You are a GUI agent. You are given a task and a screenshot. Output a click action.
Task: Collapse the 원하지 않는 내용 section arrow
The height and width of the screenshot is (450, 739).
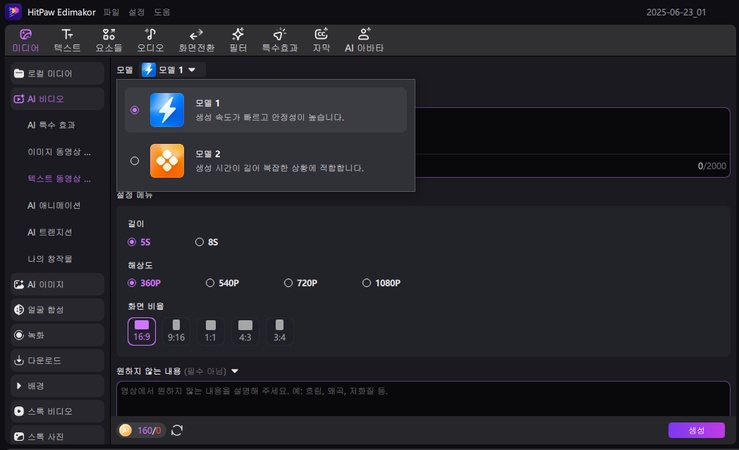(x=235, y=371)
